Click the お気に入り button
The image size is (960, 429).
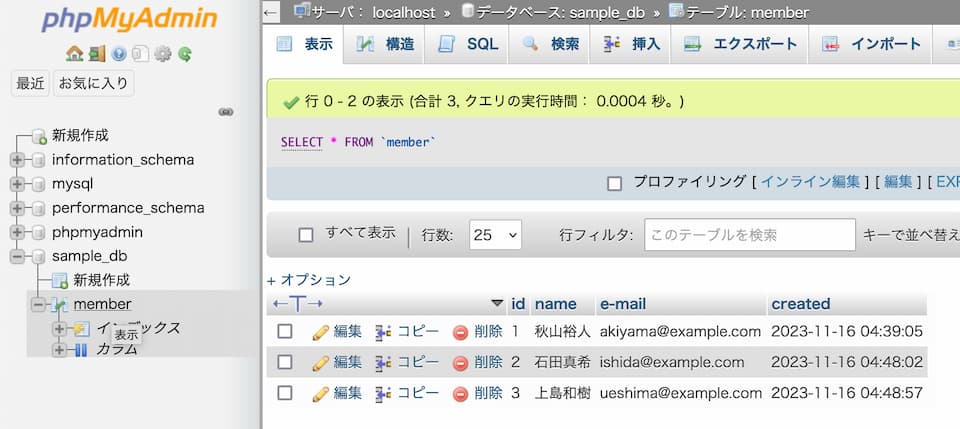click(x=94, y=84)
